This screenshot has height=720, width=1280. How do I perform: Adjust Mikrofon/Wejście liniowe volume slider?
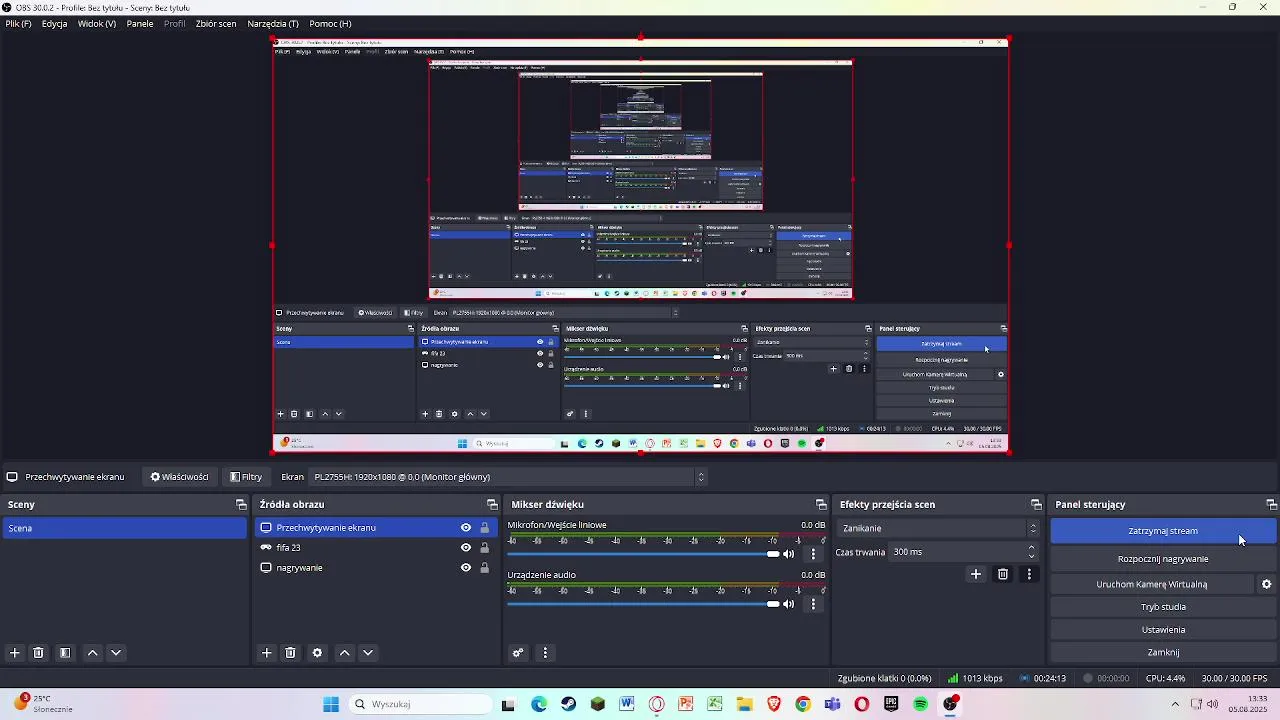(643, 554)
